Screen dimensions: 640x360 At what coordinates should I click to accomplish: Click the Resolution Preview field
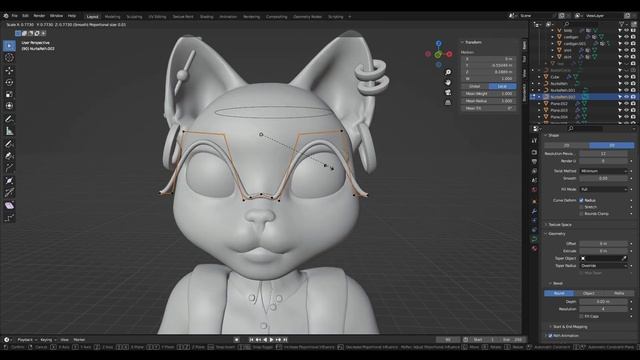tap(603, 154)
